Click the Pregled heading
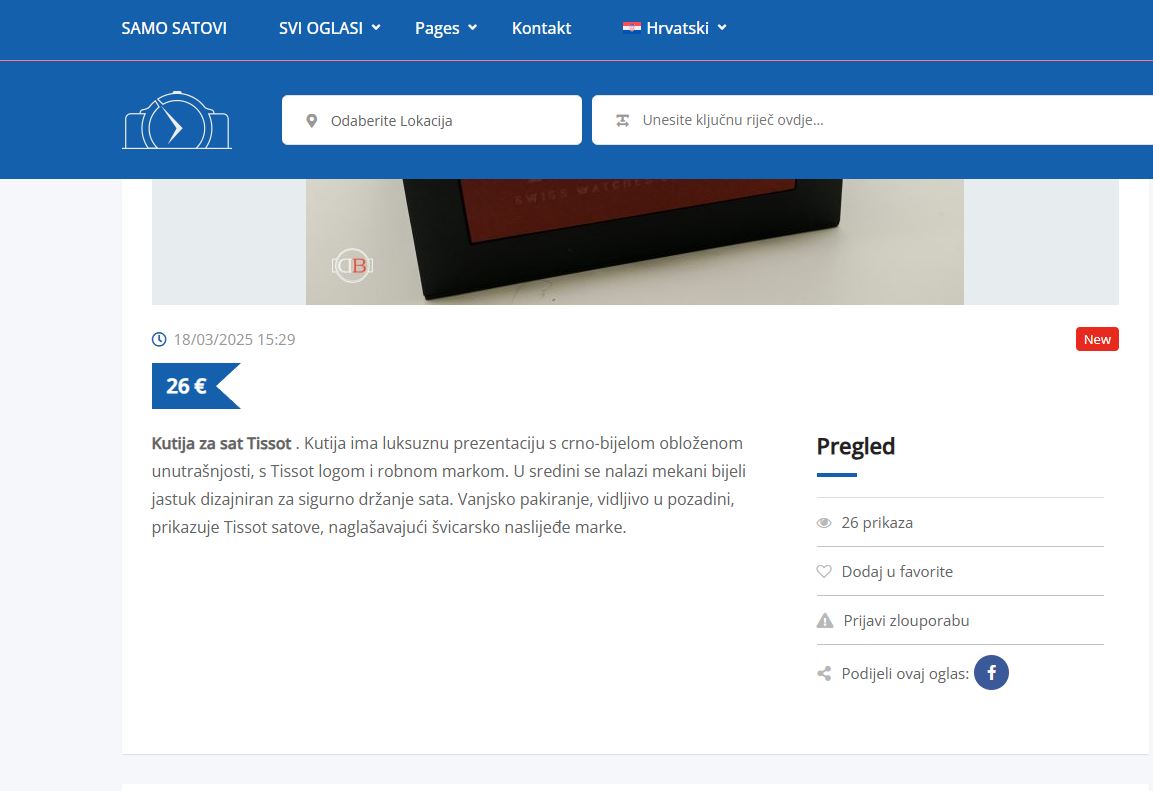The image size is (1153, 791). [x=856, y=446]
